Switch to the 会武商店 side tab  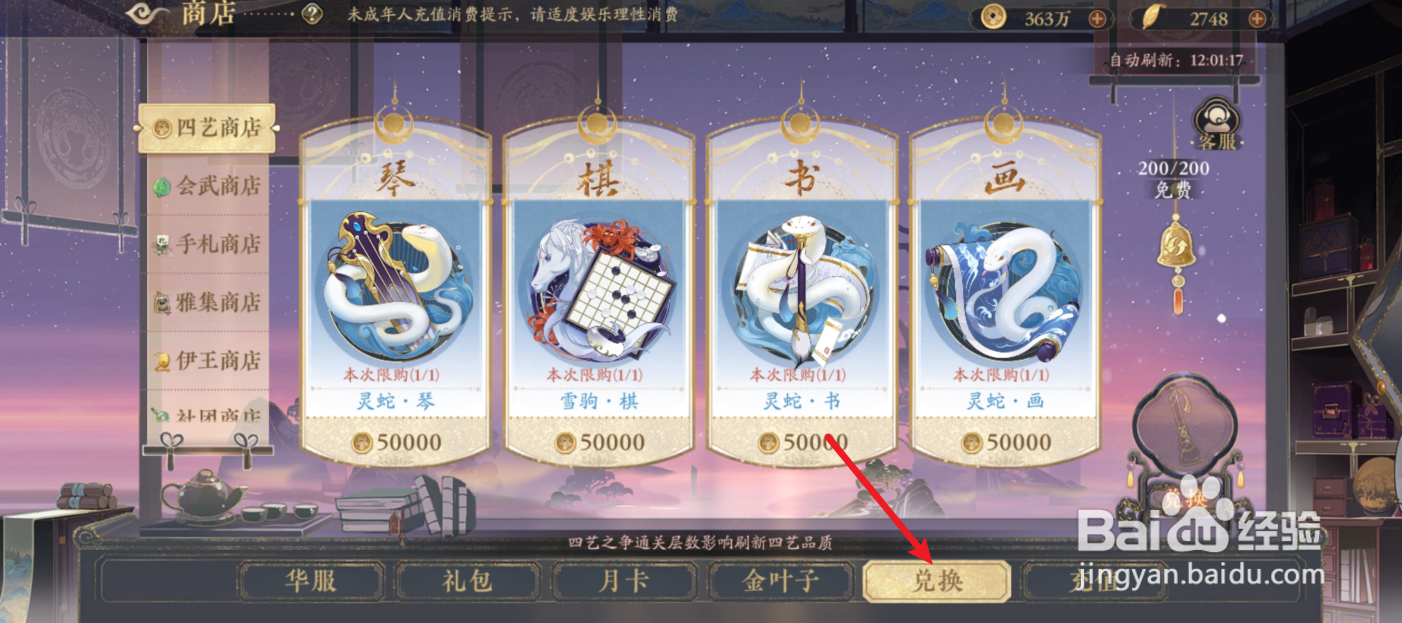[207, 186]
